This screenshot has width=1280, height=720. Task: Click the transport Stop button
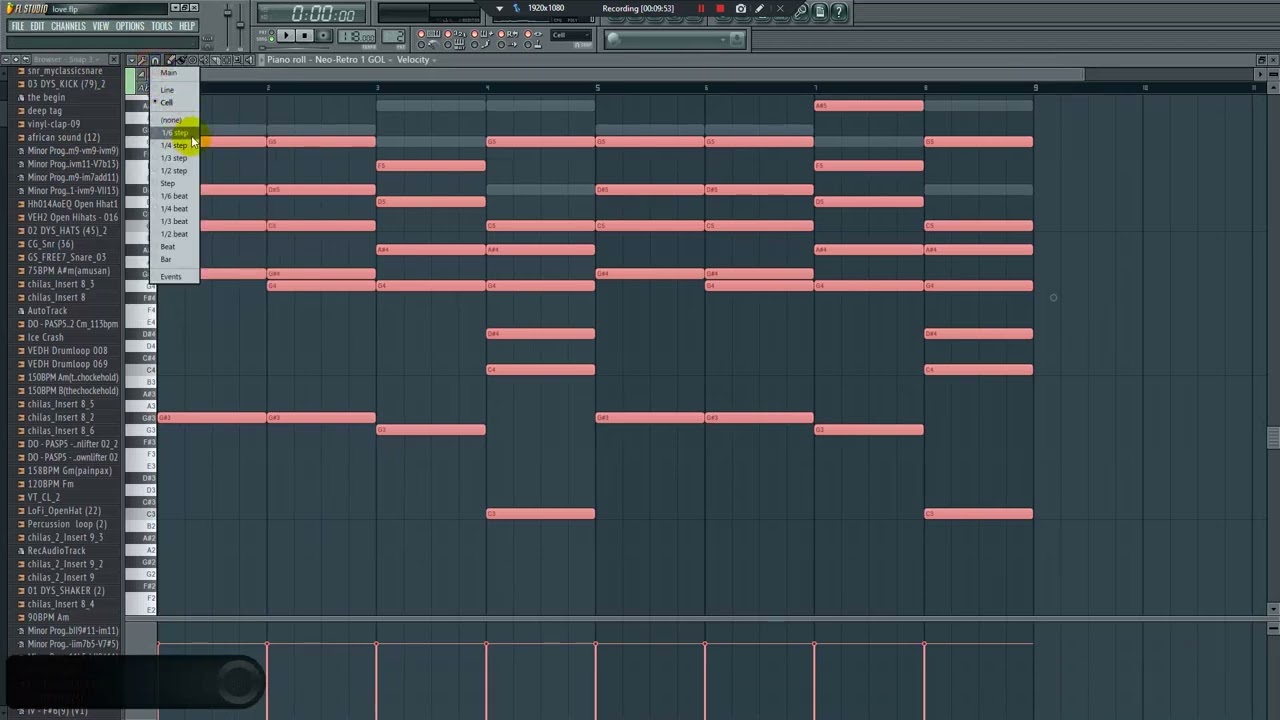coord(305,36)
